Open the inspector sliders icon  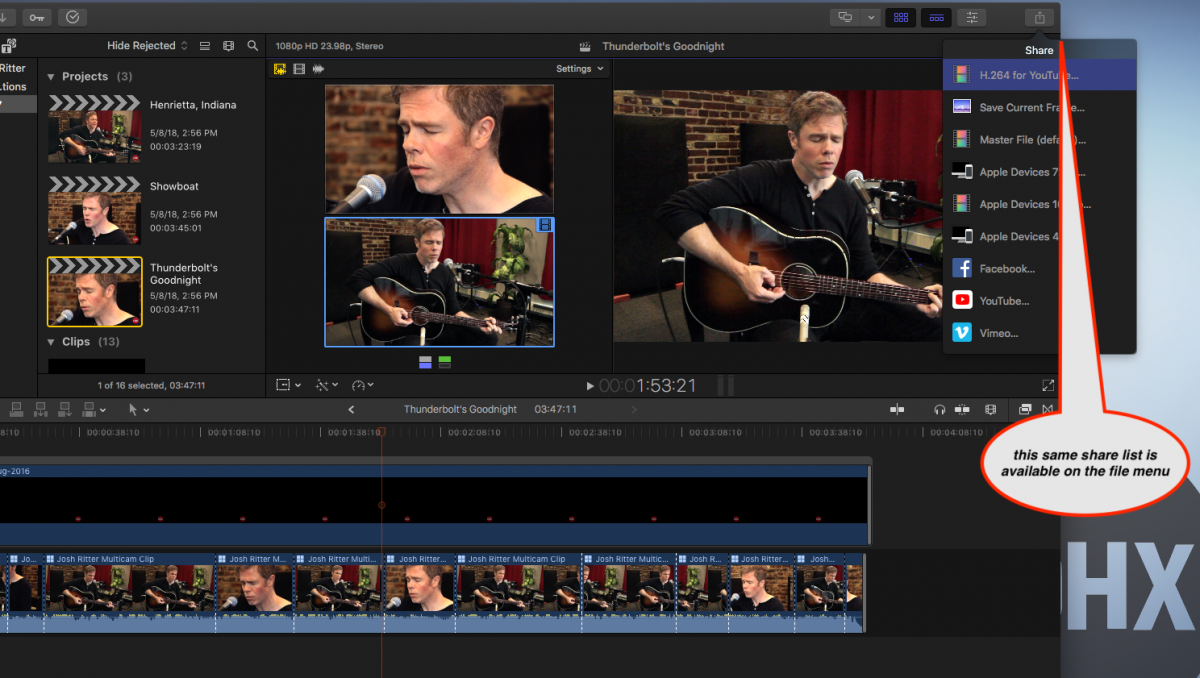point(970,17)
